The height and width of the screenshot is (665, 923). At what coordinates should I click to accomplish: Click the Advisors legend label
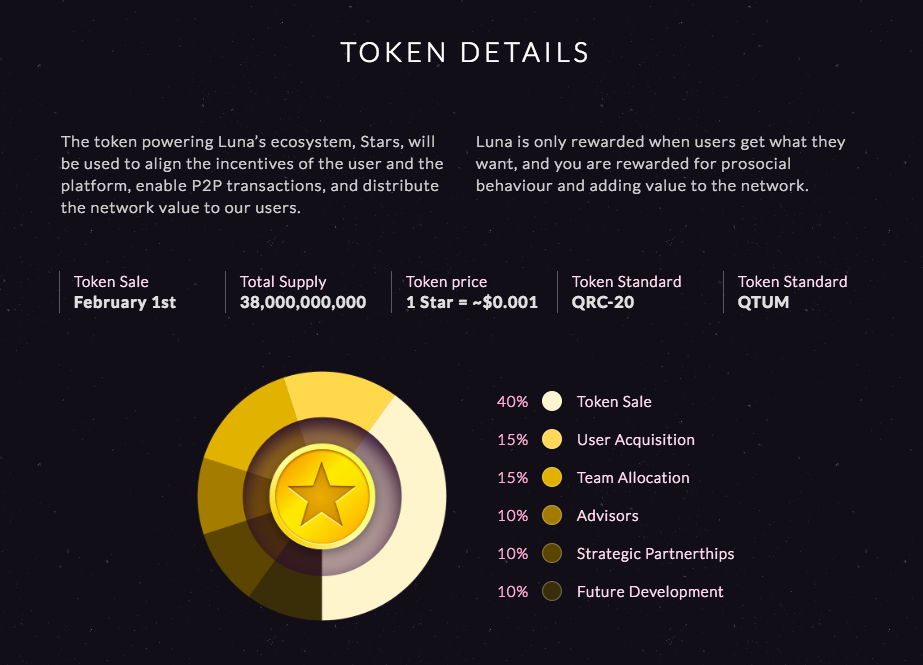(607, 516)
